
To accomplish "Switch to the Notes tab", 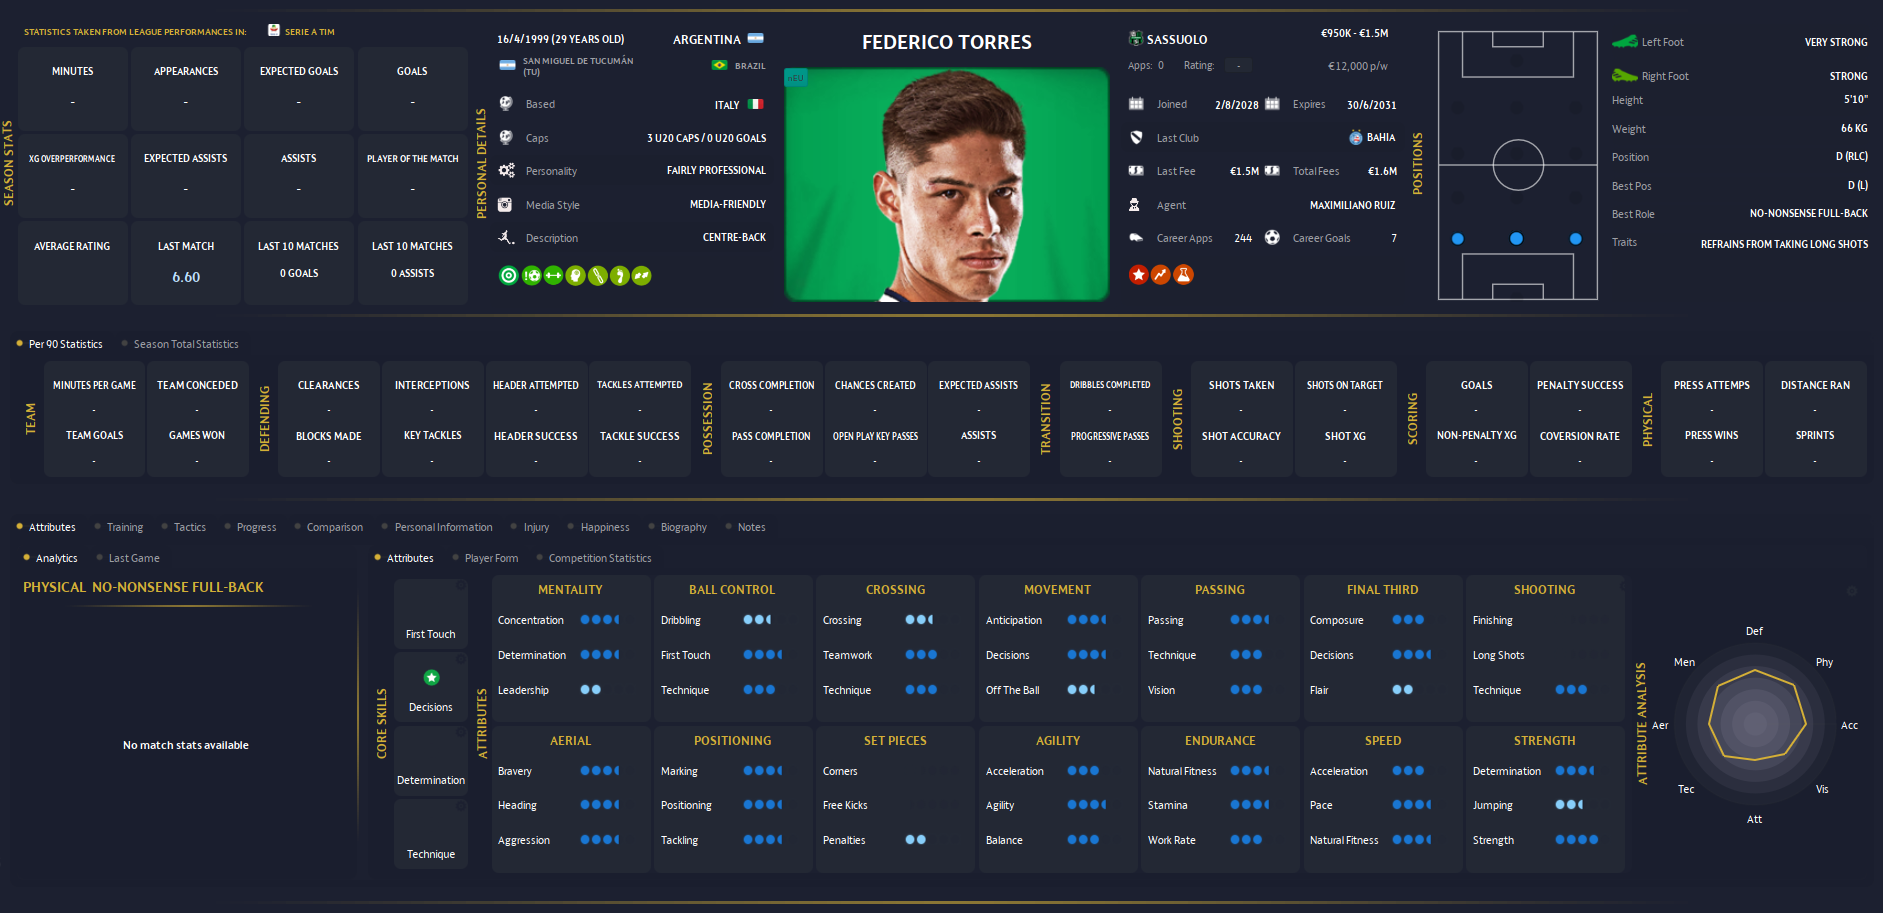I will (x=746, y=527).
